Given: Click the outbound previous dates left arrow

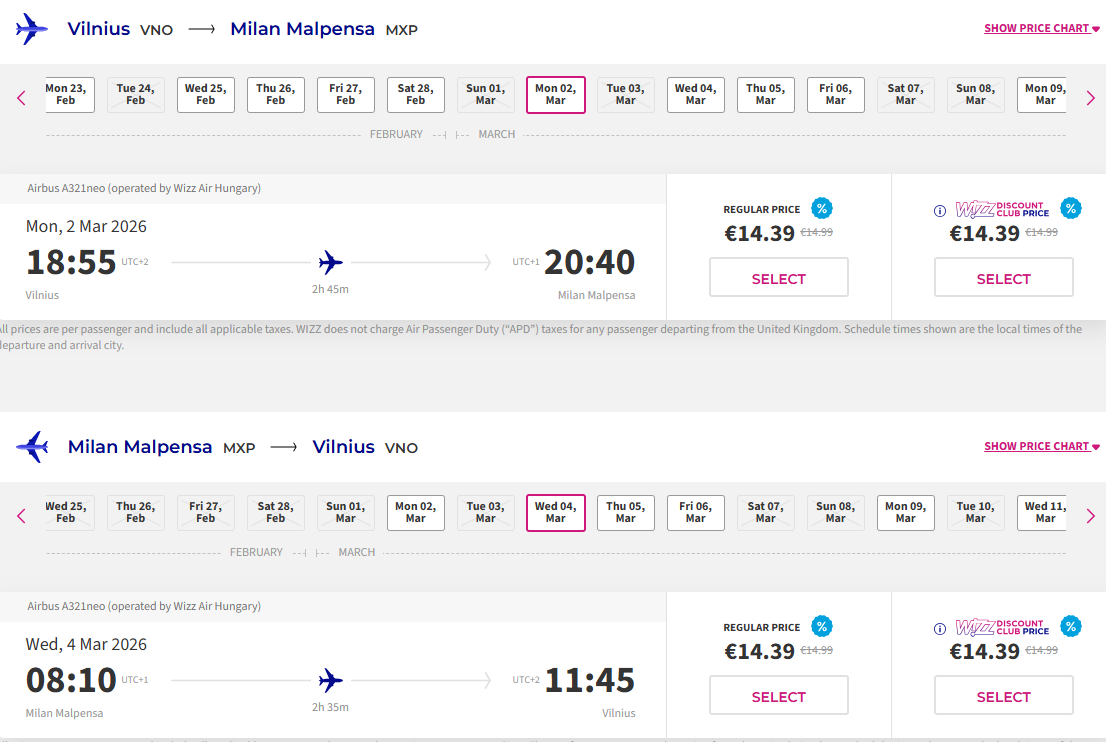Looking at the screenshot, I should (x=21, y=98).
